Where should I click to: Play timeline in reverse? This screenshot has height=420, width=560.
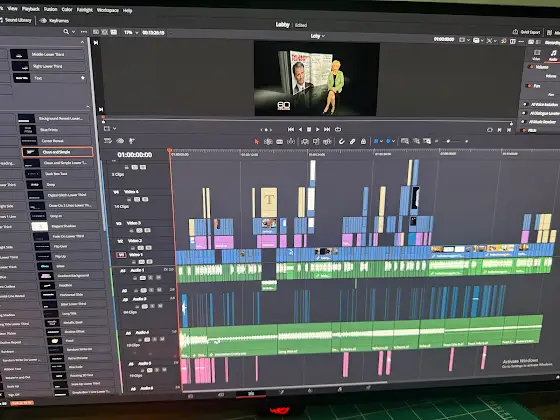[300, 129]
